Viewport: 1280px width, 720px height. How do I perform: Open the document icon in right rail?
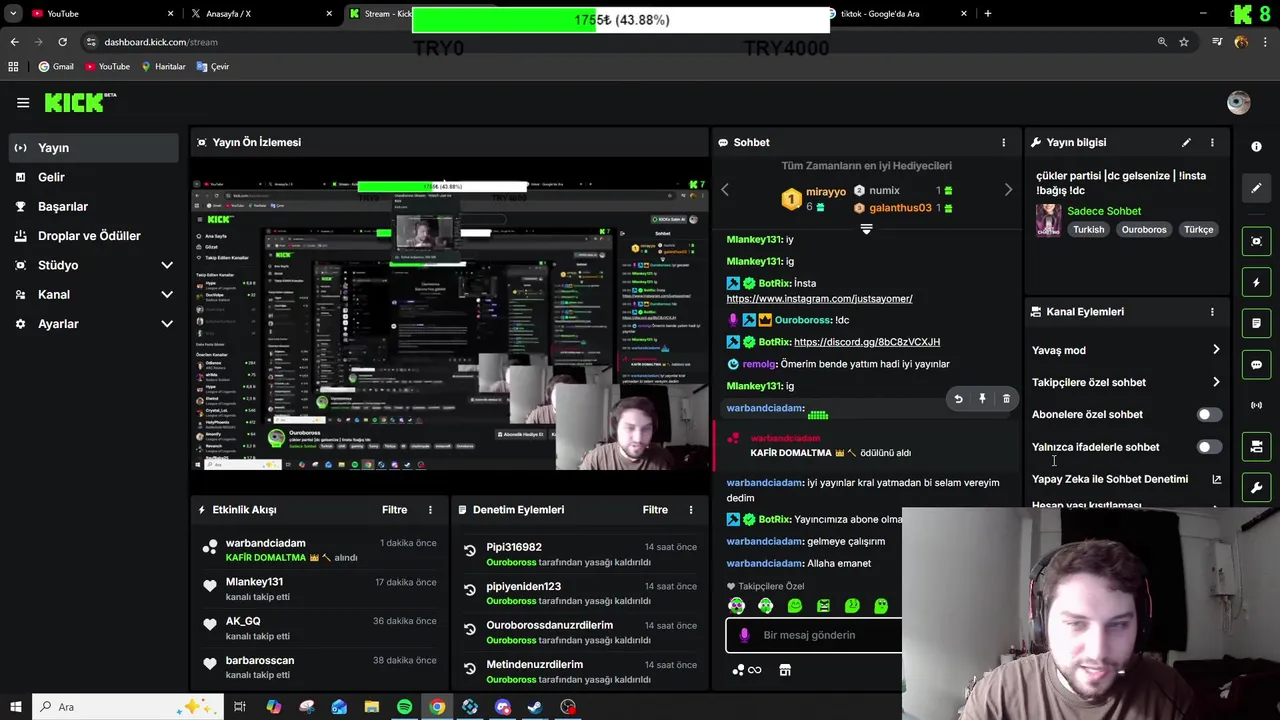pyautogui.click(x=1256, y=324)
